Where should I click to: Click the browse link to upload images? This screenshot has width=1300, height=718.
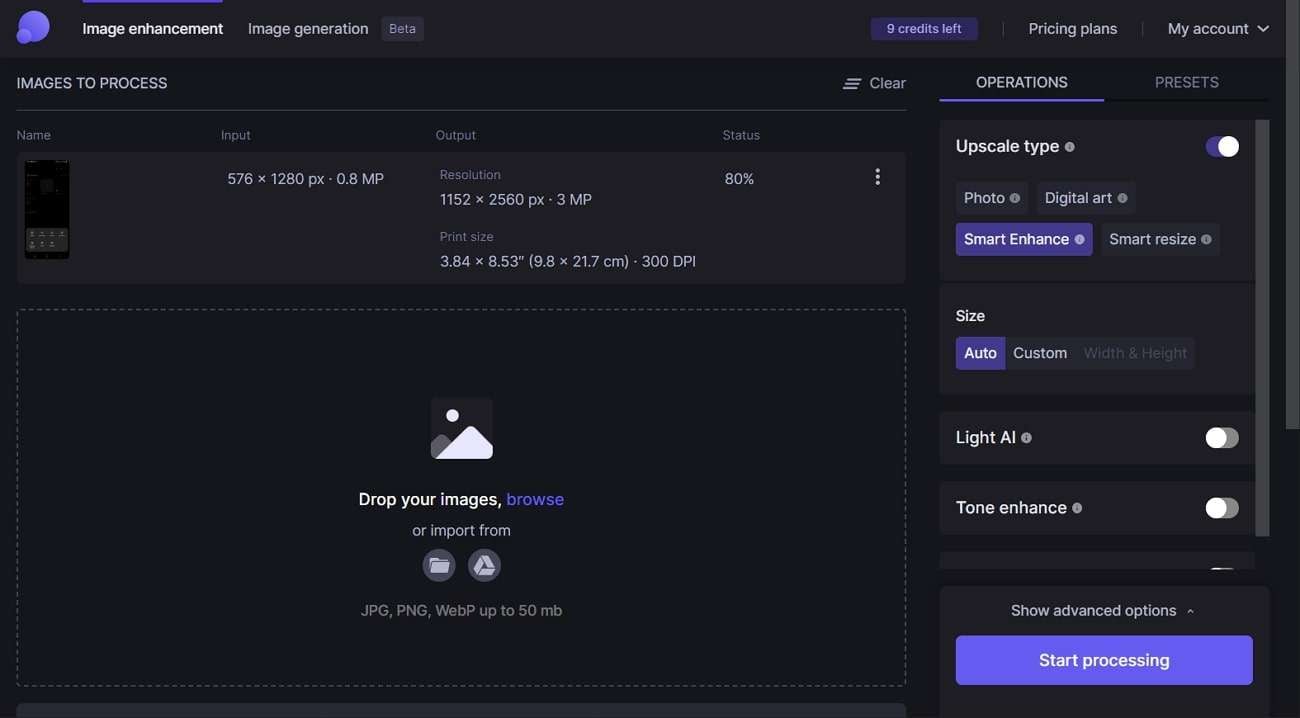point(535,499)
